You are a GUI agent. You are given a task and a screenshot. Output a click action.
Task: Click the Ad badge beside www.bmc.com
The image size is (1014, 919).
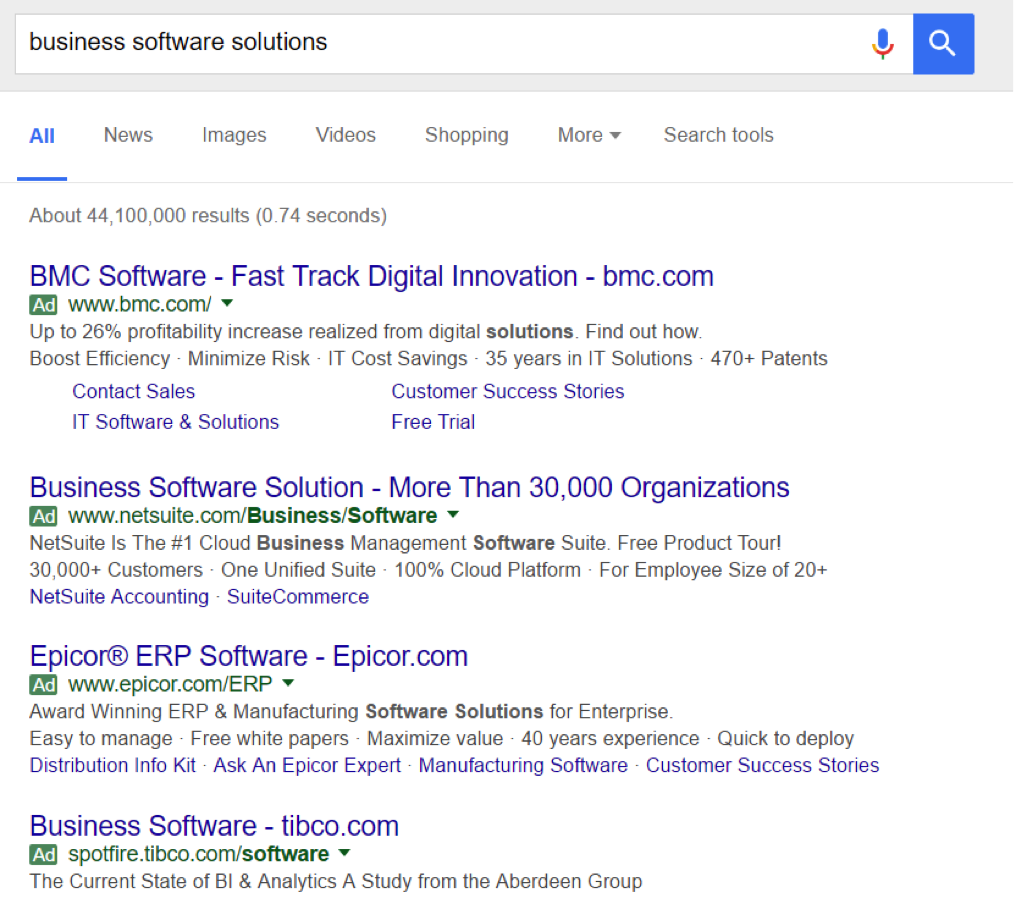(43, 305)
